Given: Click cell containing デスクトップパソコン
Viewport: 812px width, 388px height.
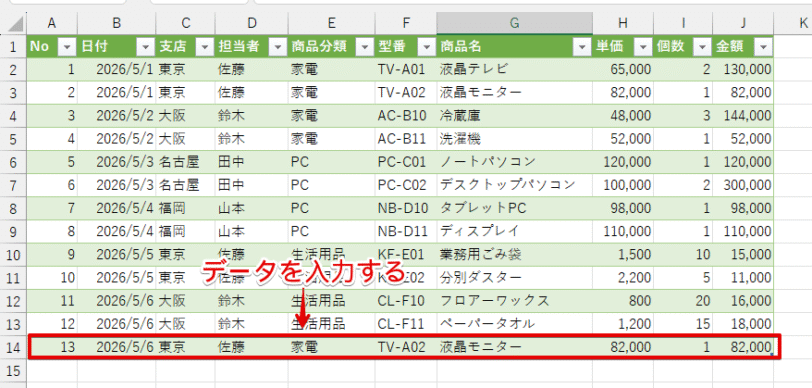Looking at the screenshot, I should 515,185.
